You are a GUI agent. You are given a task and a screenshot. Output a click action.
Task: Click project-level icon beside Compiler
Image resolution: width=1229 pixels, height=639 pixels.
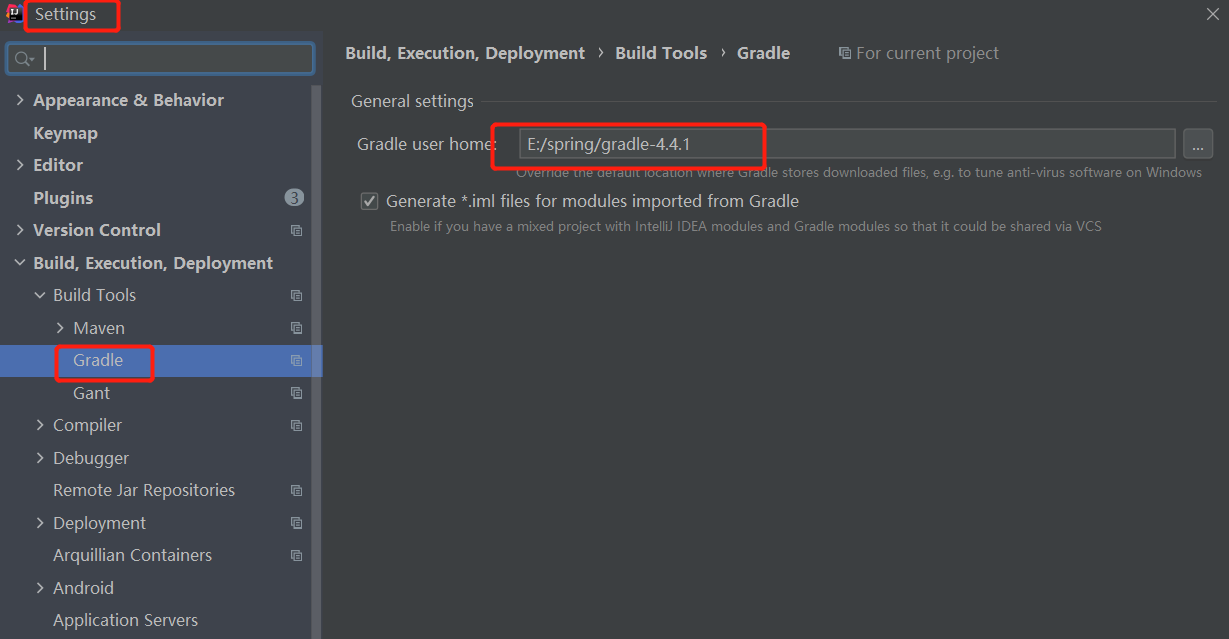[296, 425]
